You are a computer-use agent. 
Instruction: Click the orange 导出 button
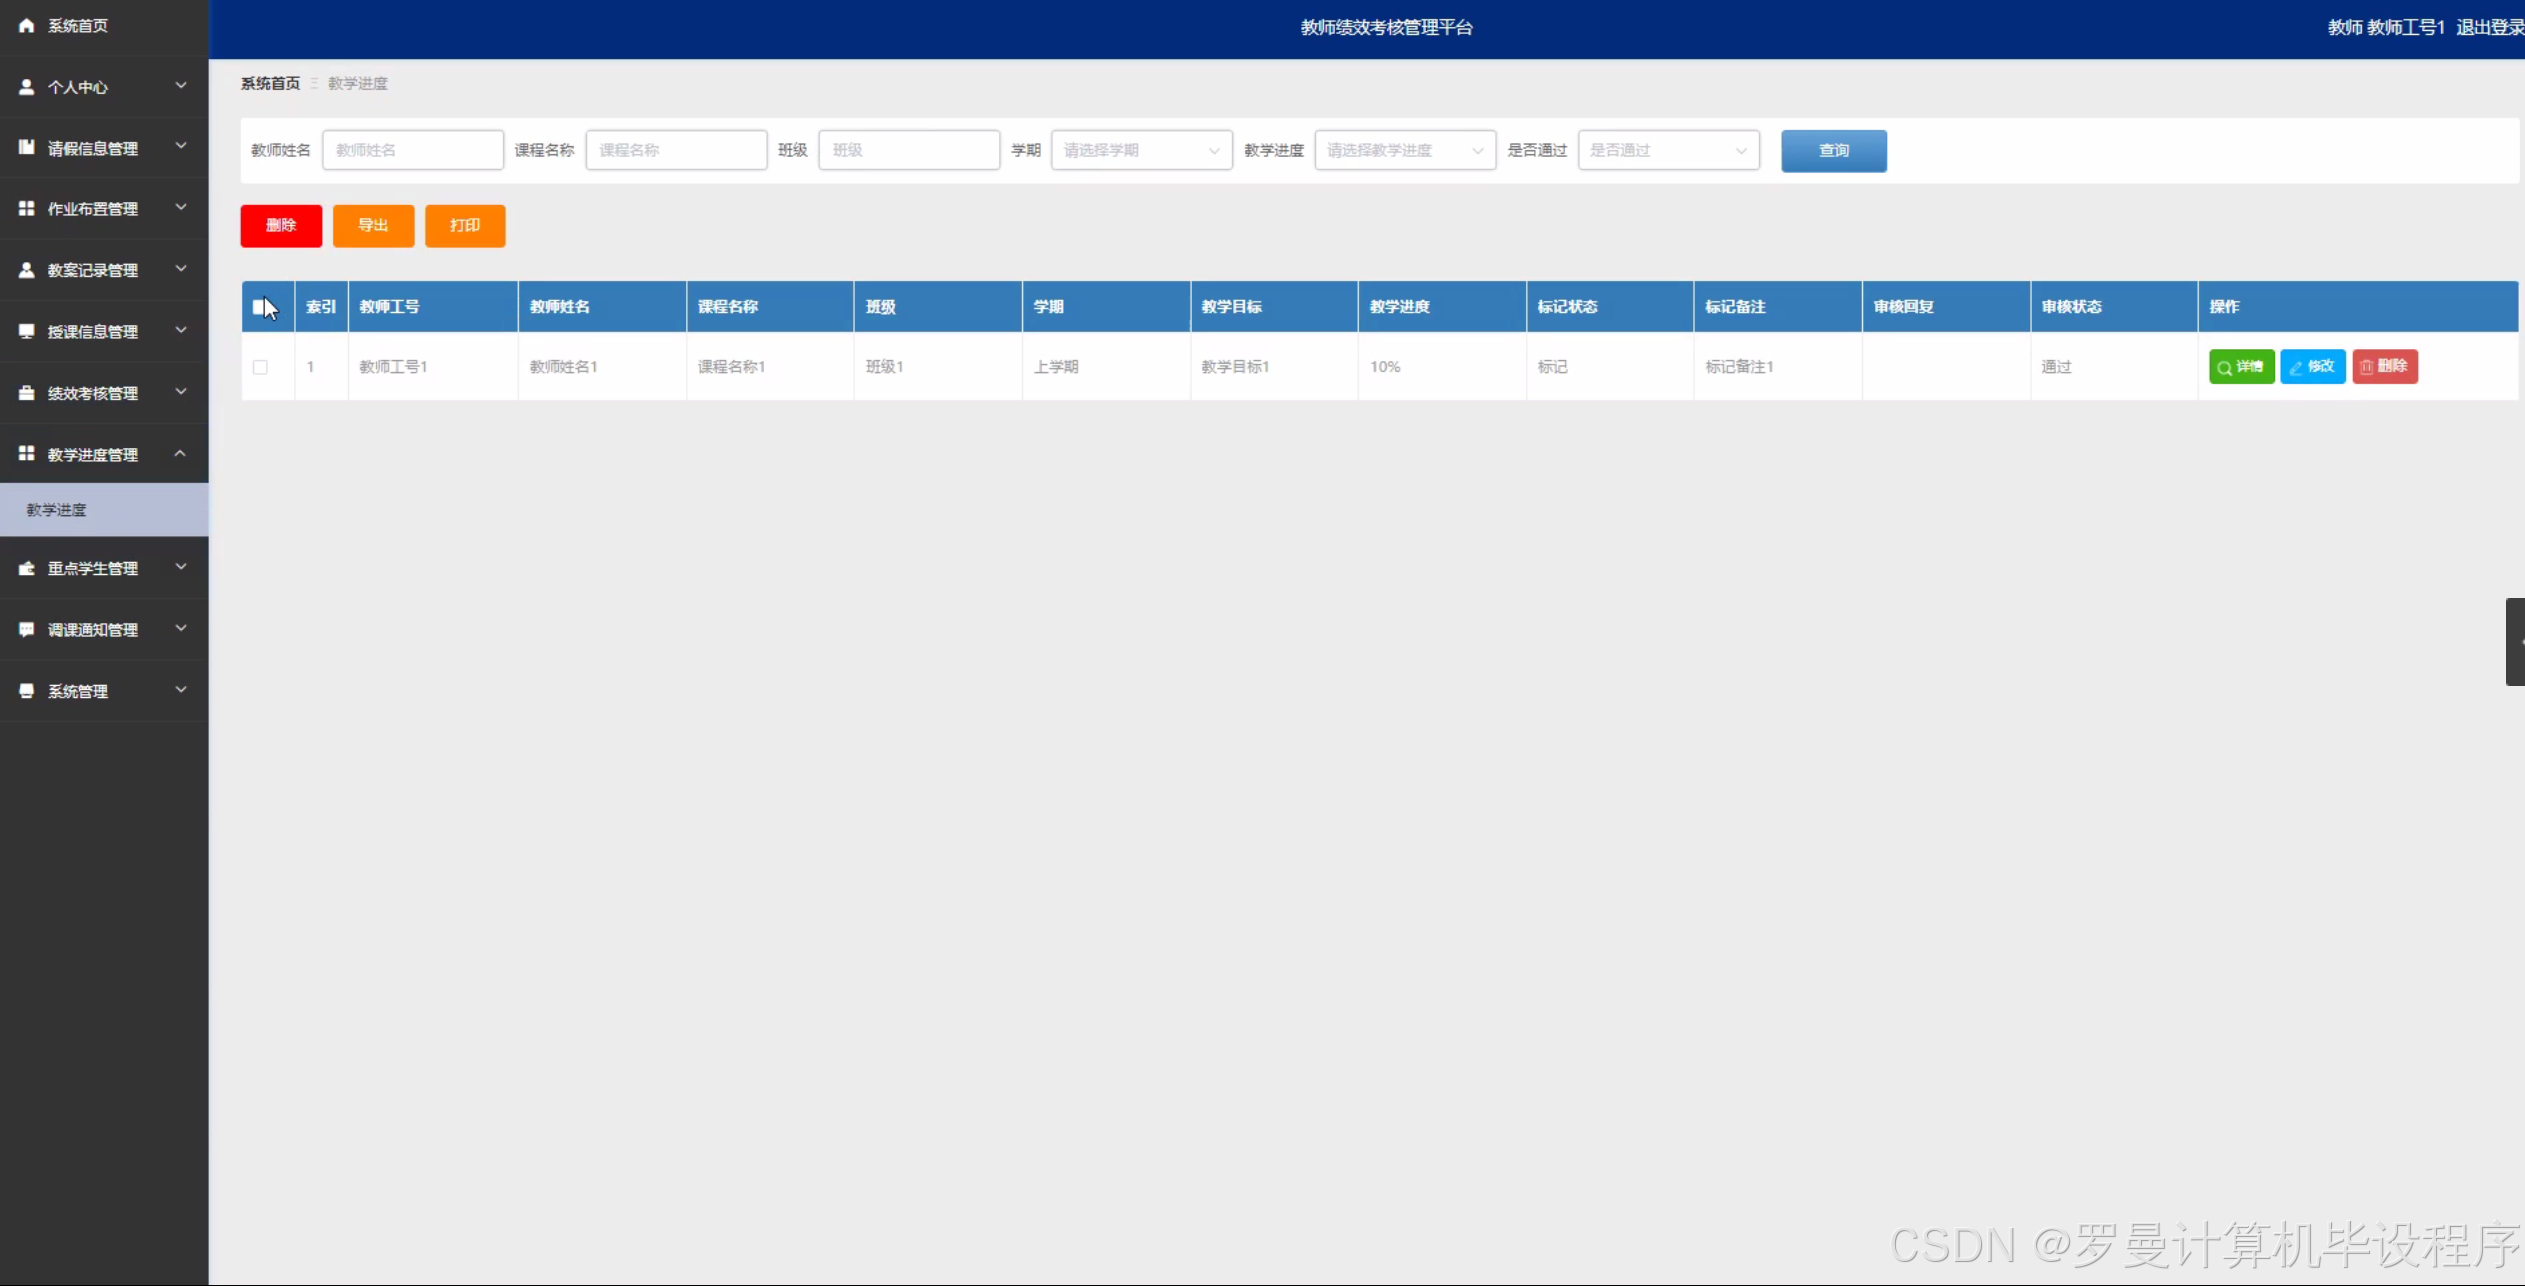(x=373, y=225)
